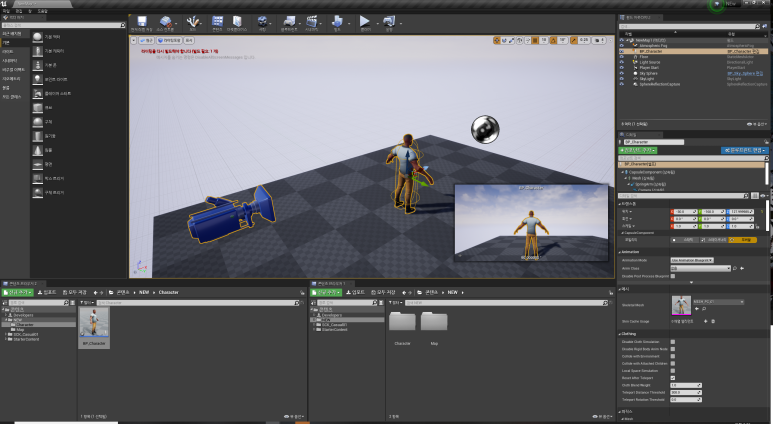Open the Marketplace toolbar icon
The image size is (773, 424).
(237, 22)
